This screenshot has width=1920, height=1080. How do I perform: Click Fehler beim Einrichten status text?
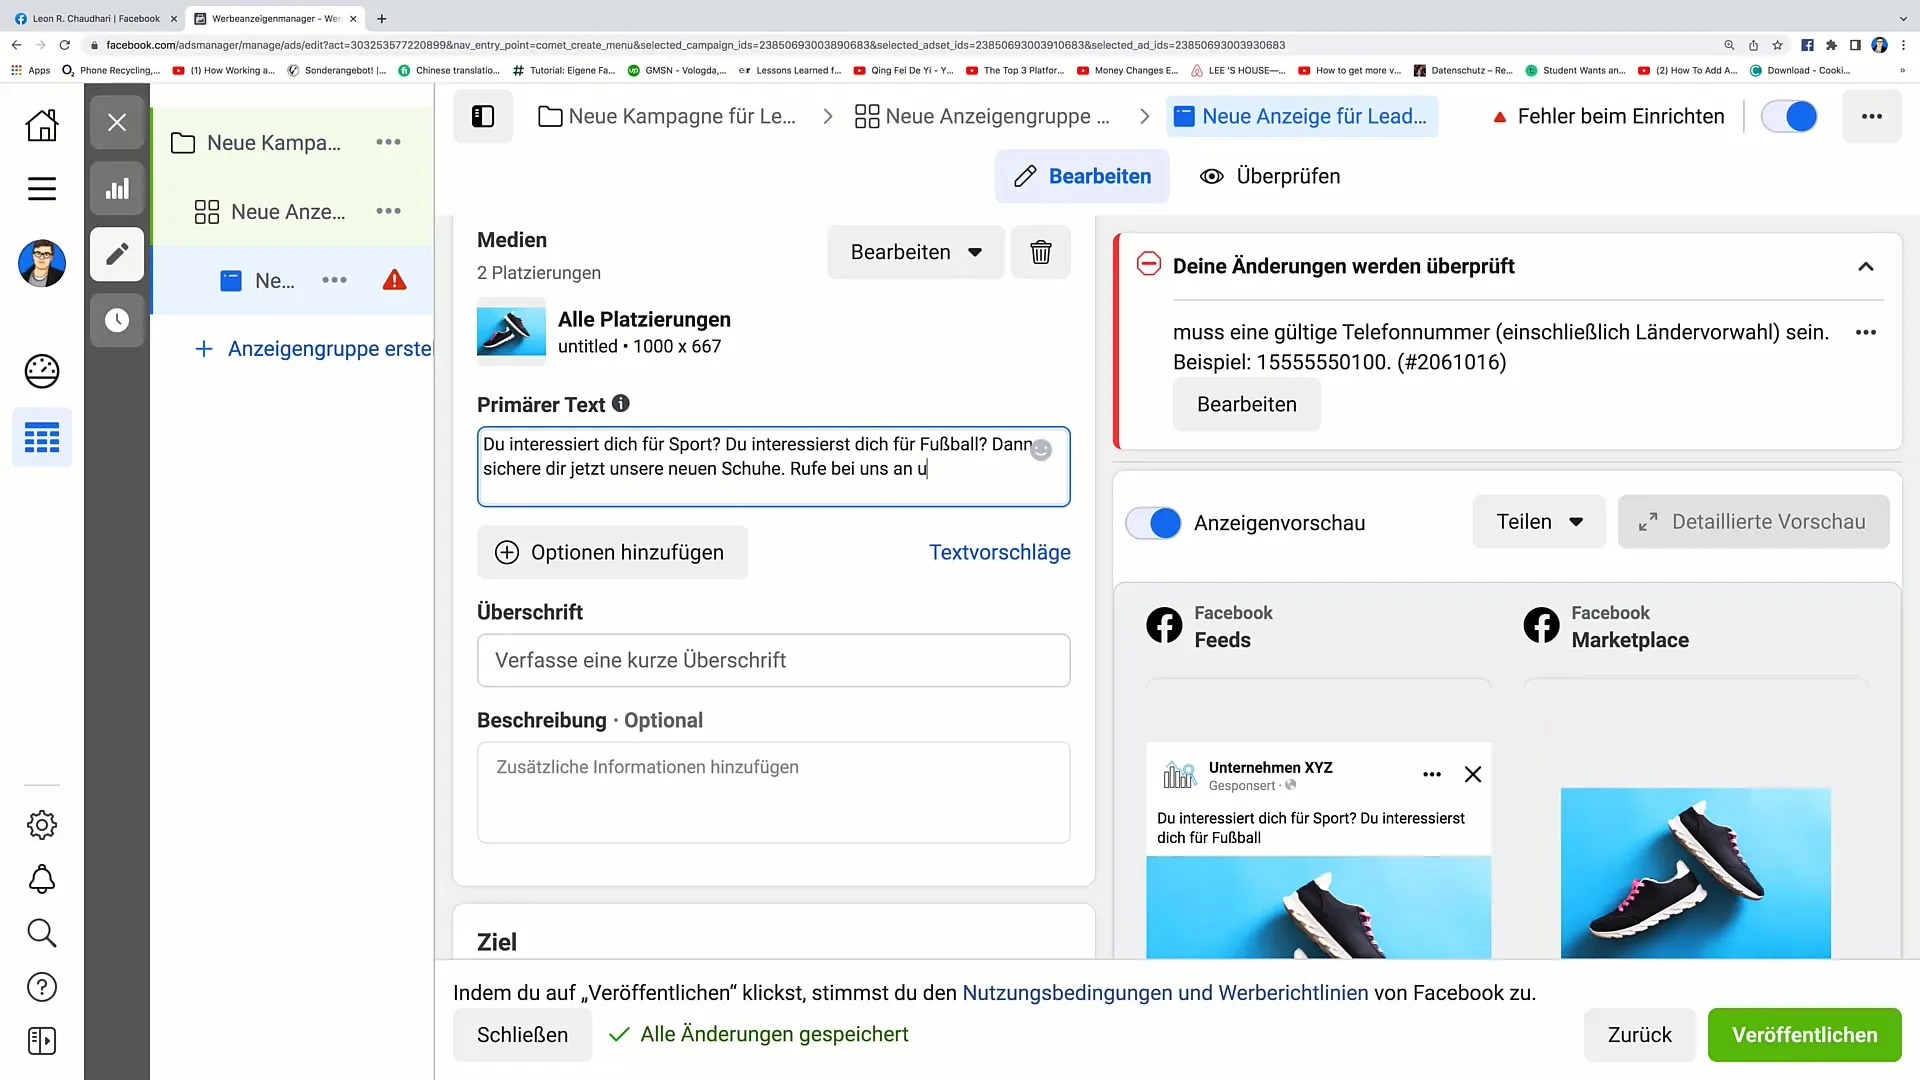click(1620, 116)
